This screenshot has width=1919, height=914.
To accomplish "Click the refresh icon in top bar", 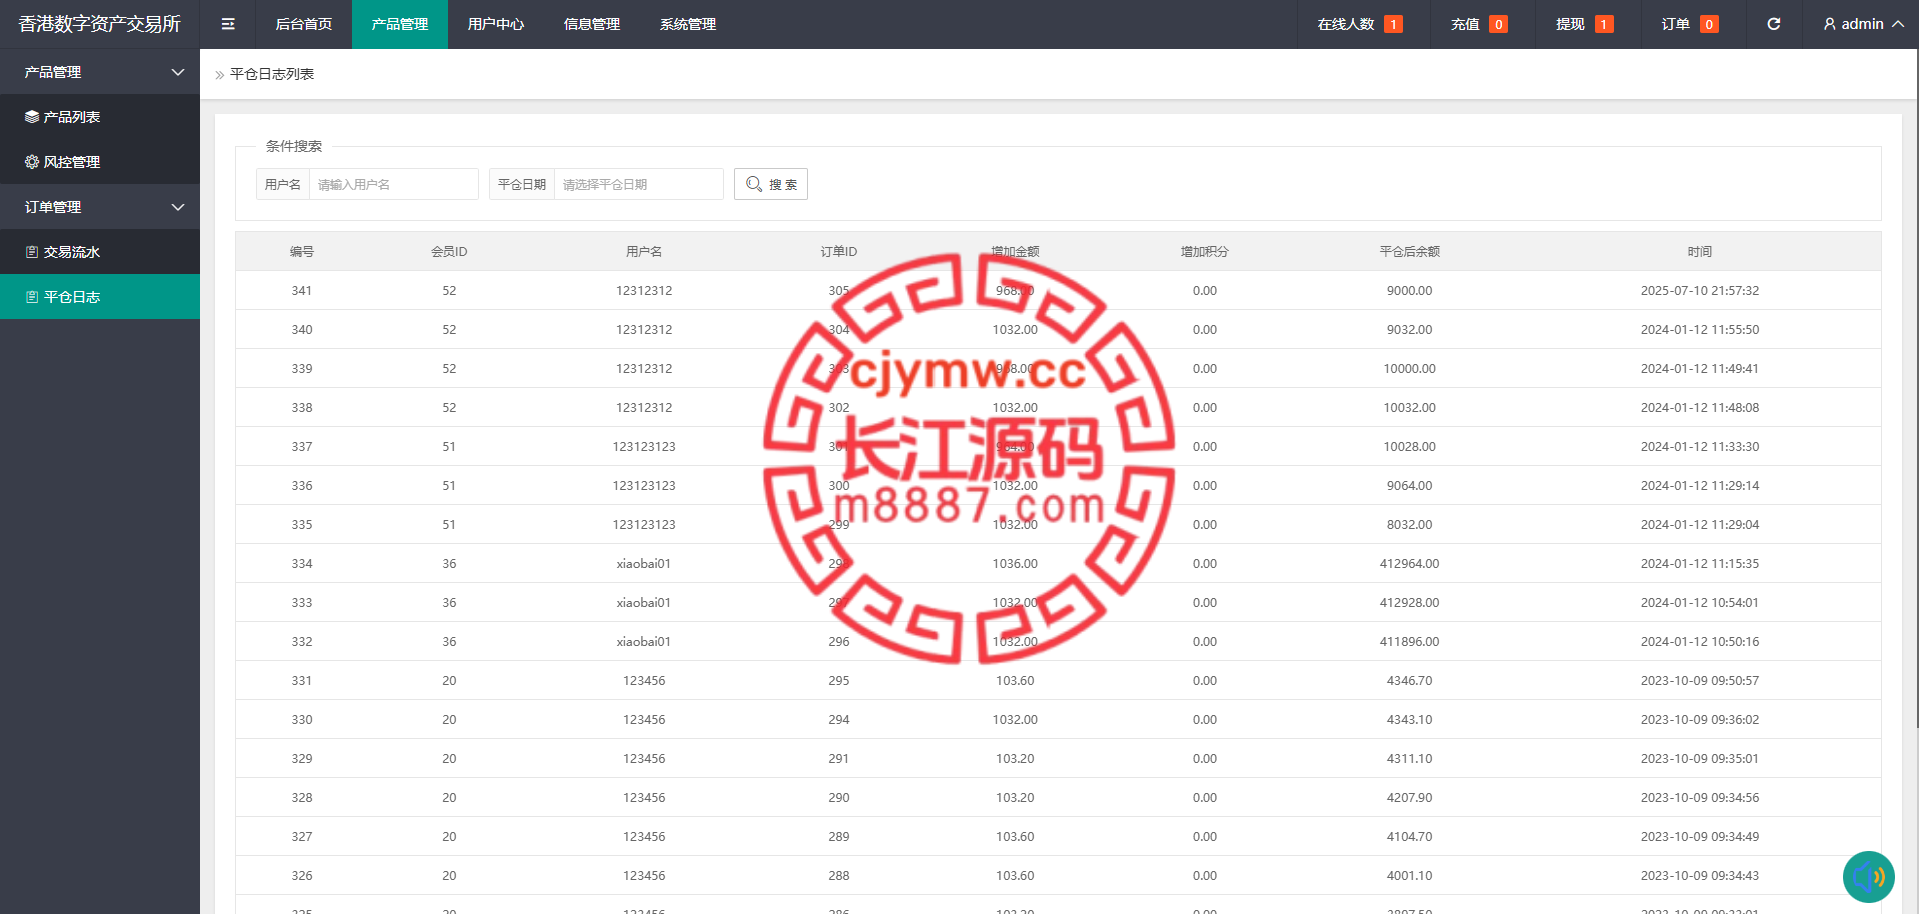I will point(1773,24).
